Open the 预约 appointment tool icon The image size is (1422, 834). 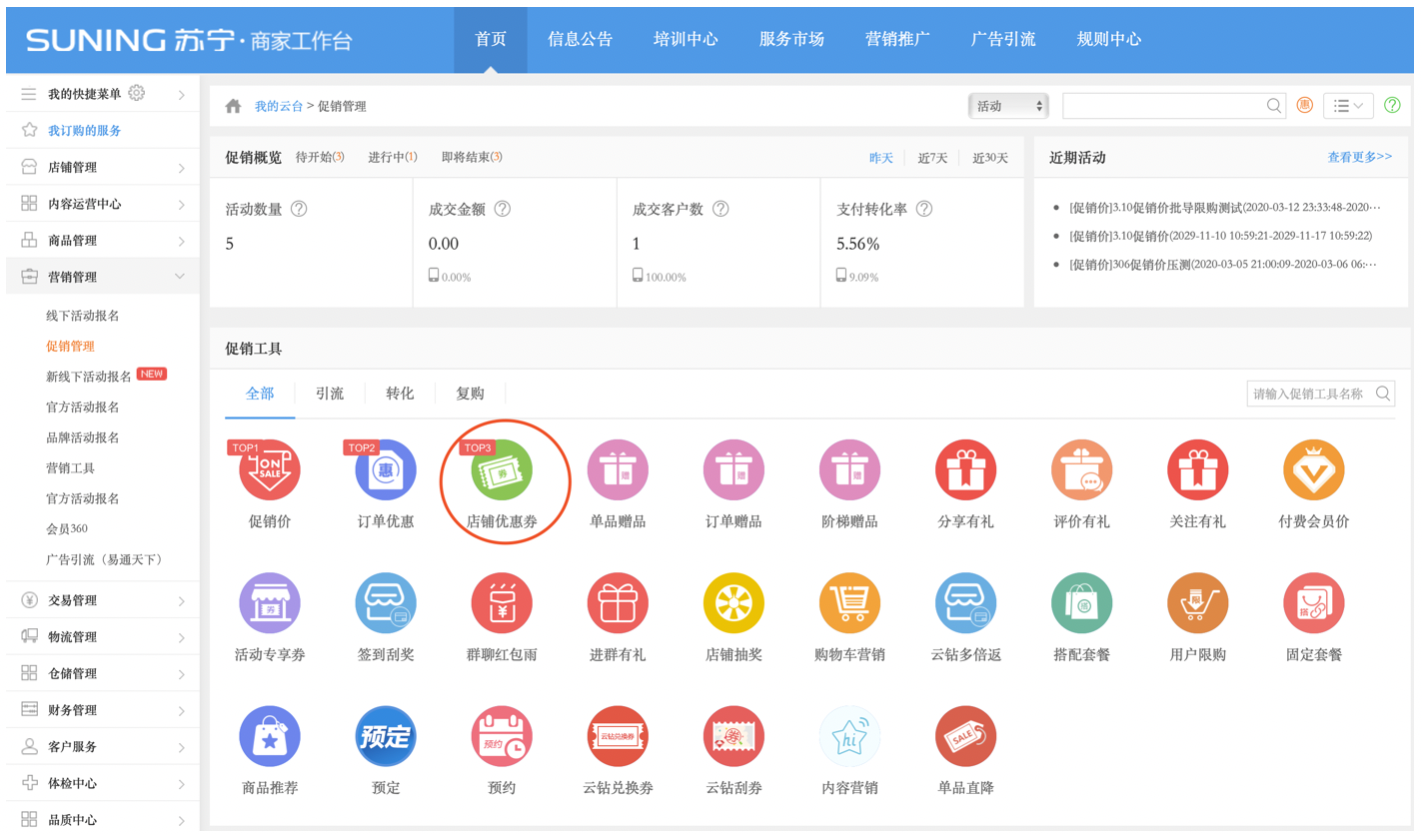pos(502,736)
